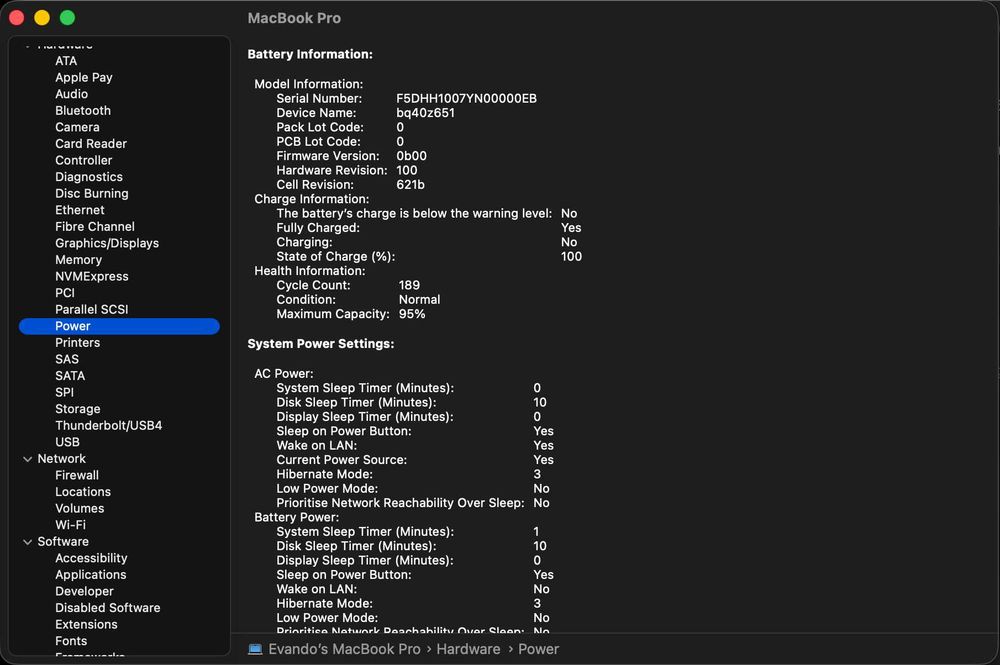Select Apple Pay in the sidebar
1000x665 pixels.
coord(84,77)
